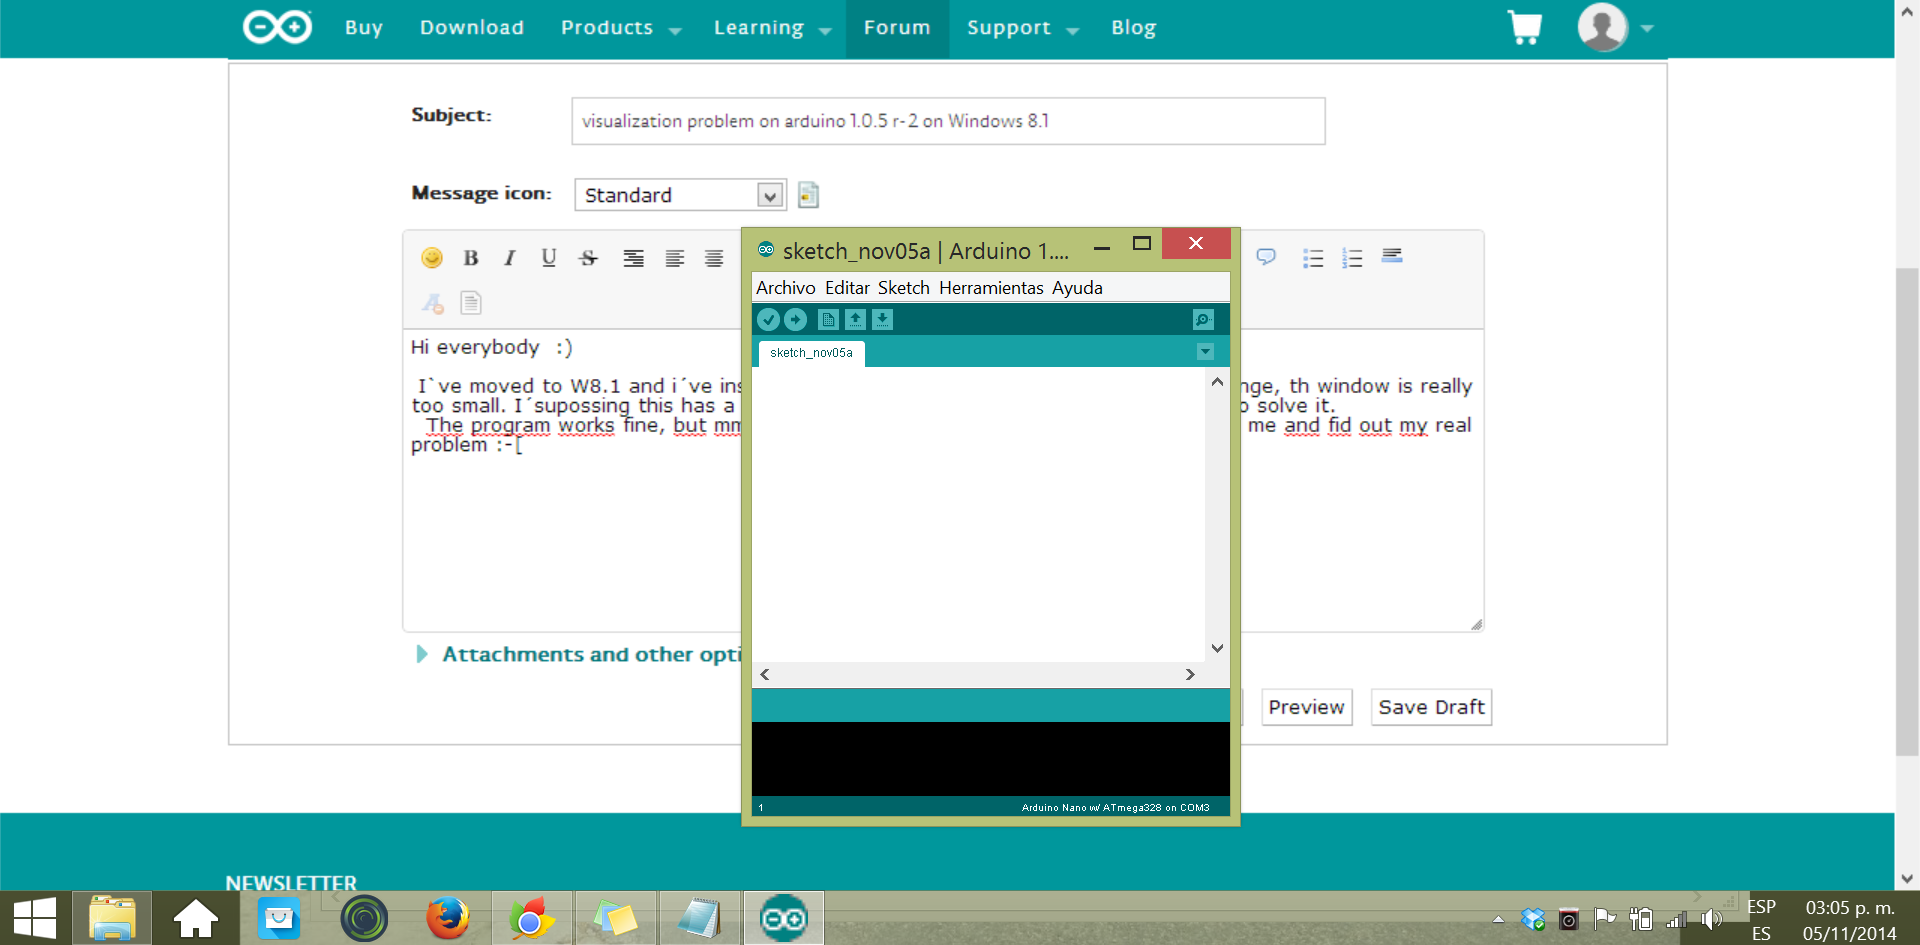This screenshot has height=945, width=1920.
Task: Open the Ayuda menu in Arduino IDE
Action: pos(1077,288)
